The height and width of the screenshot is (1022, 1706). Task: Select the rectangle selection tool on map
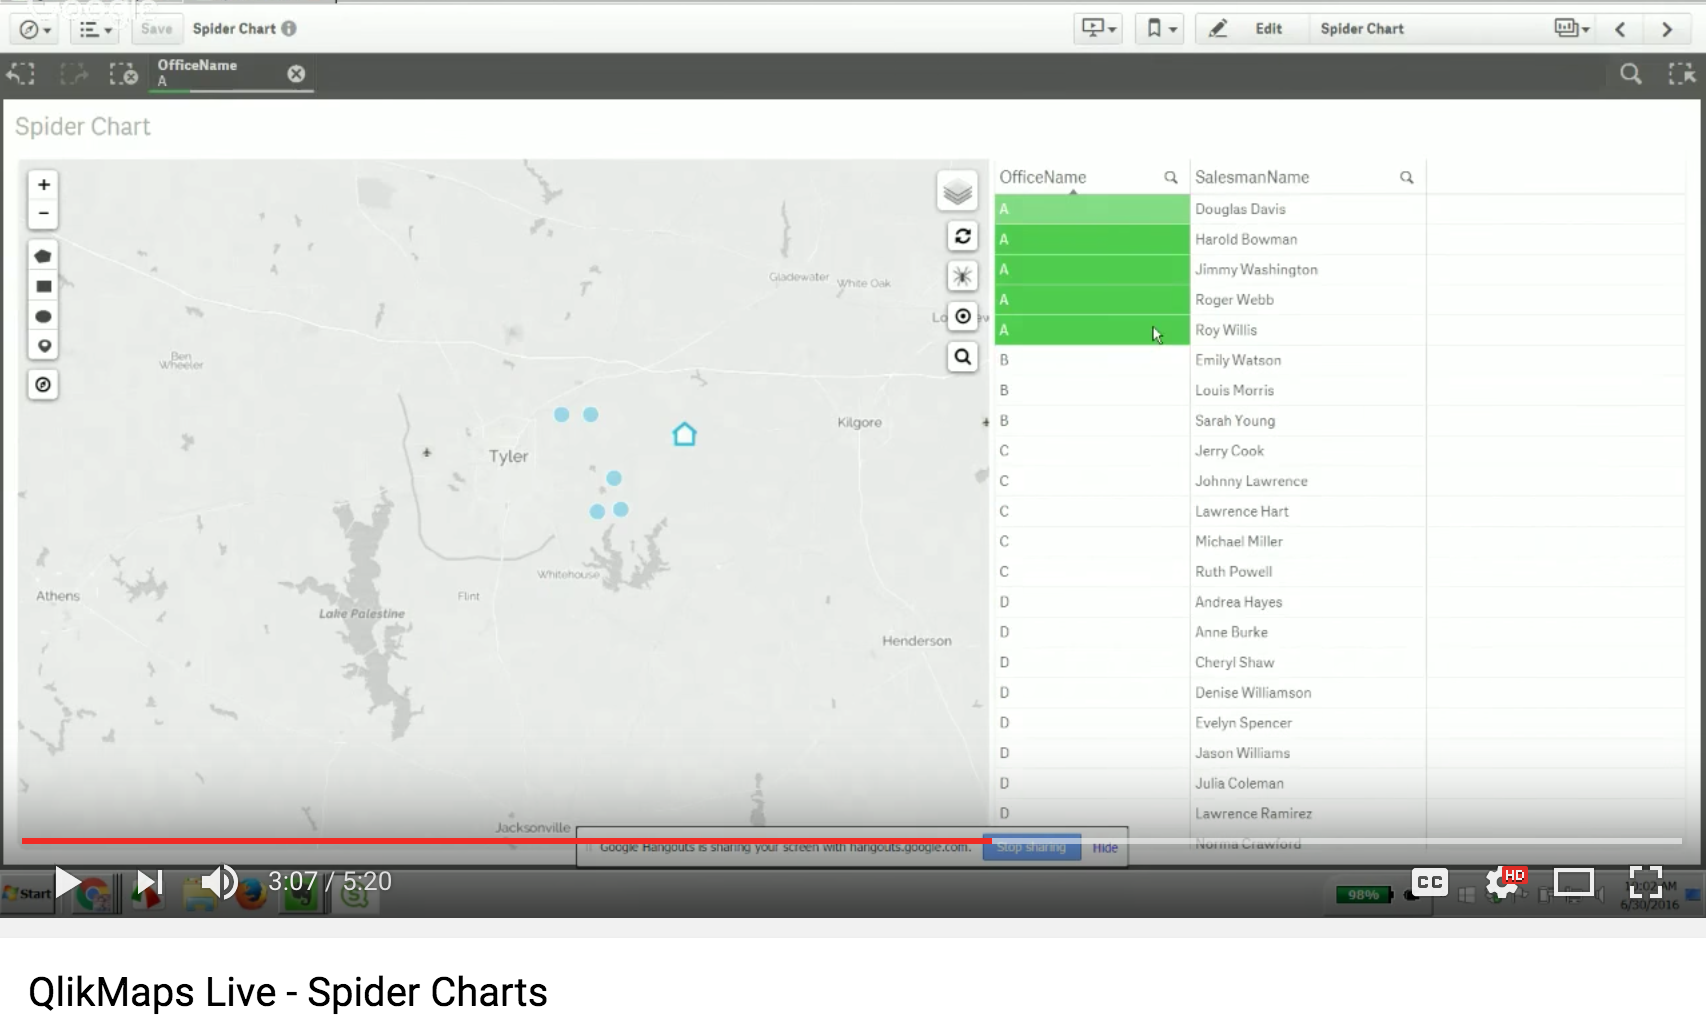click(x=43, y=286)
